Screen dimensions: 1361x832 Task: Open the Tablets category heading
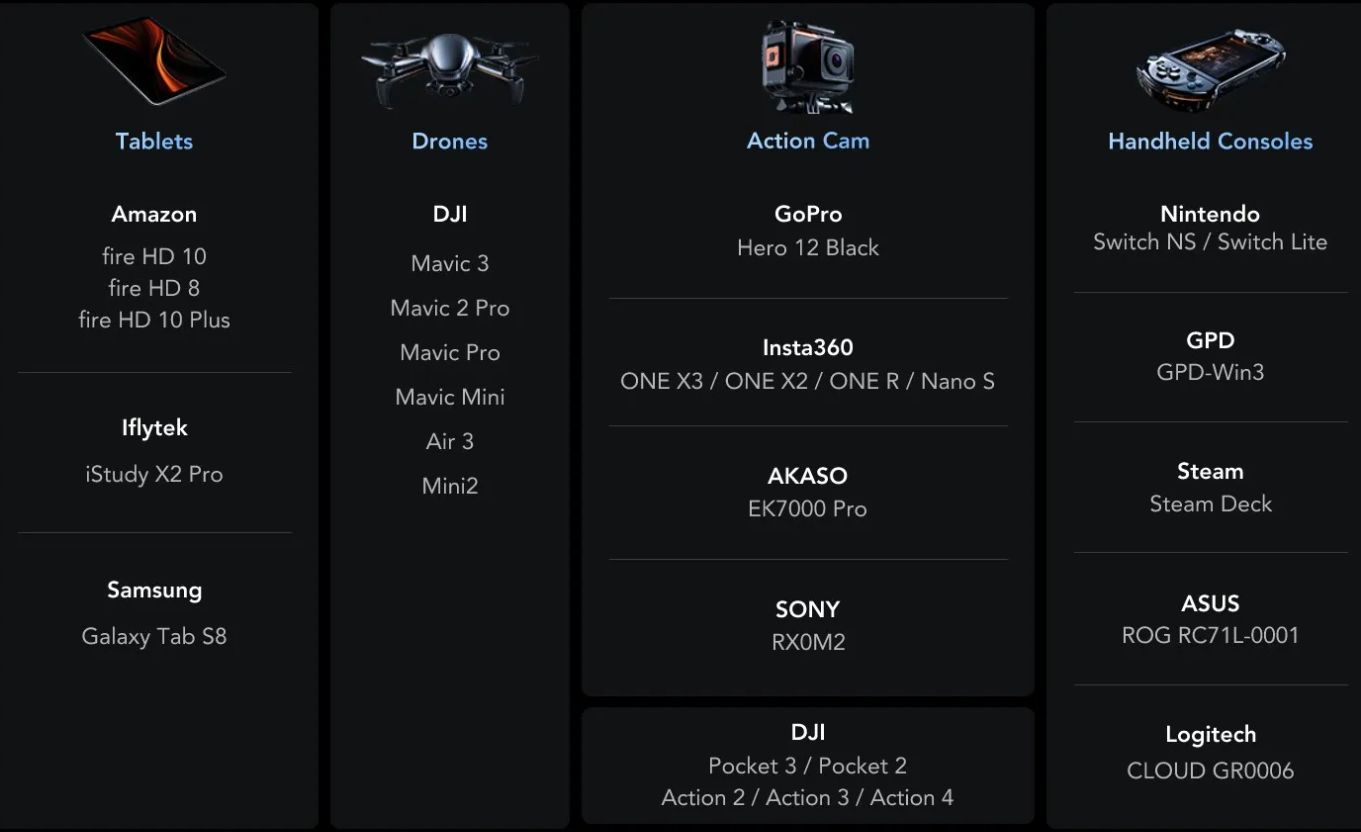[x=154, y=141]
